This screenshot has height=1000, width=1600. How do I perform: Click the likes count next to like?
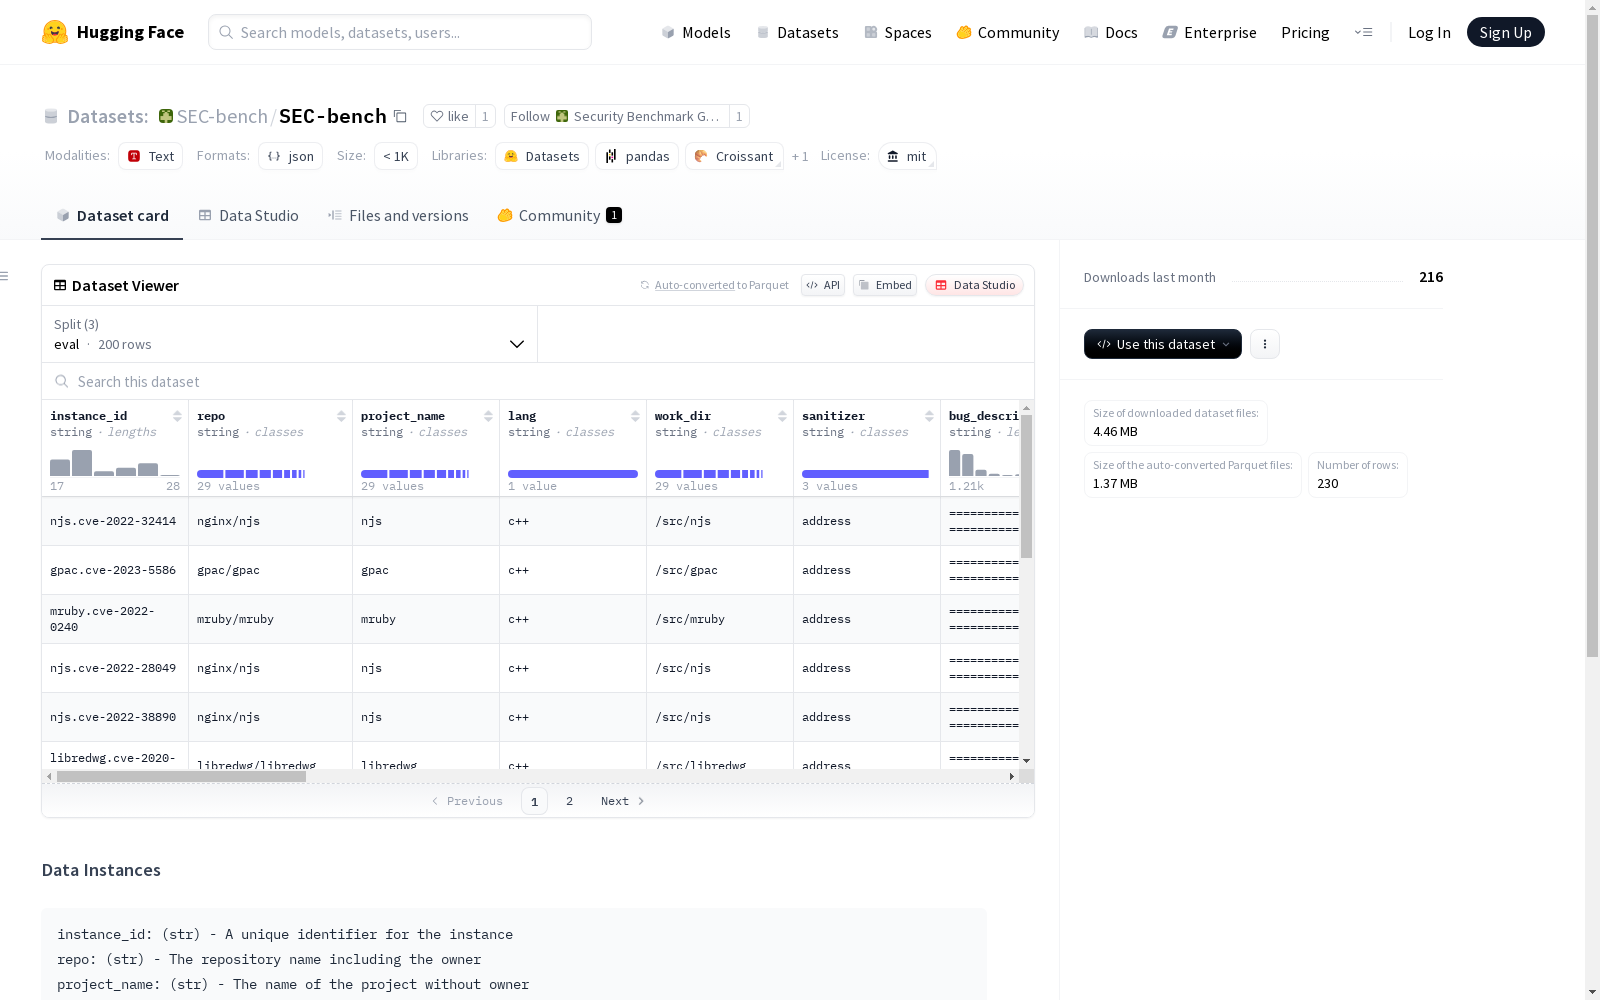coord(485,116)
